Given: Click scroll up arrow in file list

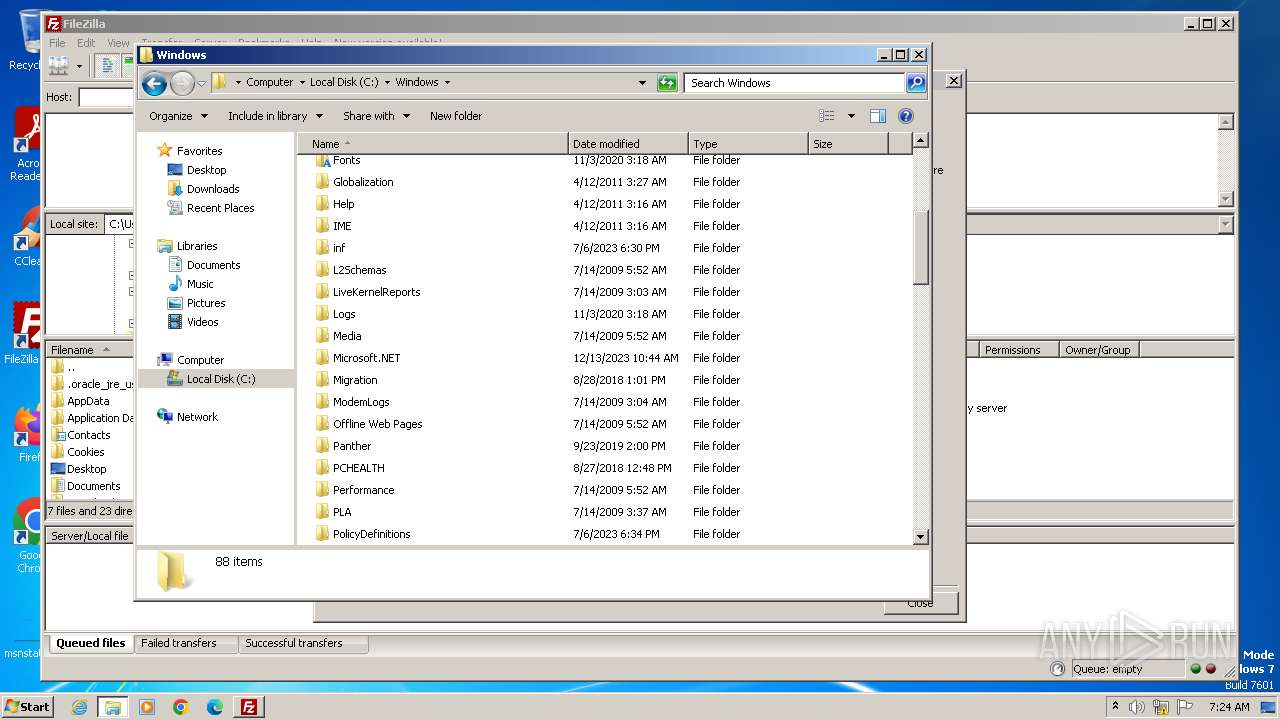Looking at the screenshot, I should coord(921,141).
